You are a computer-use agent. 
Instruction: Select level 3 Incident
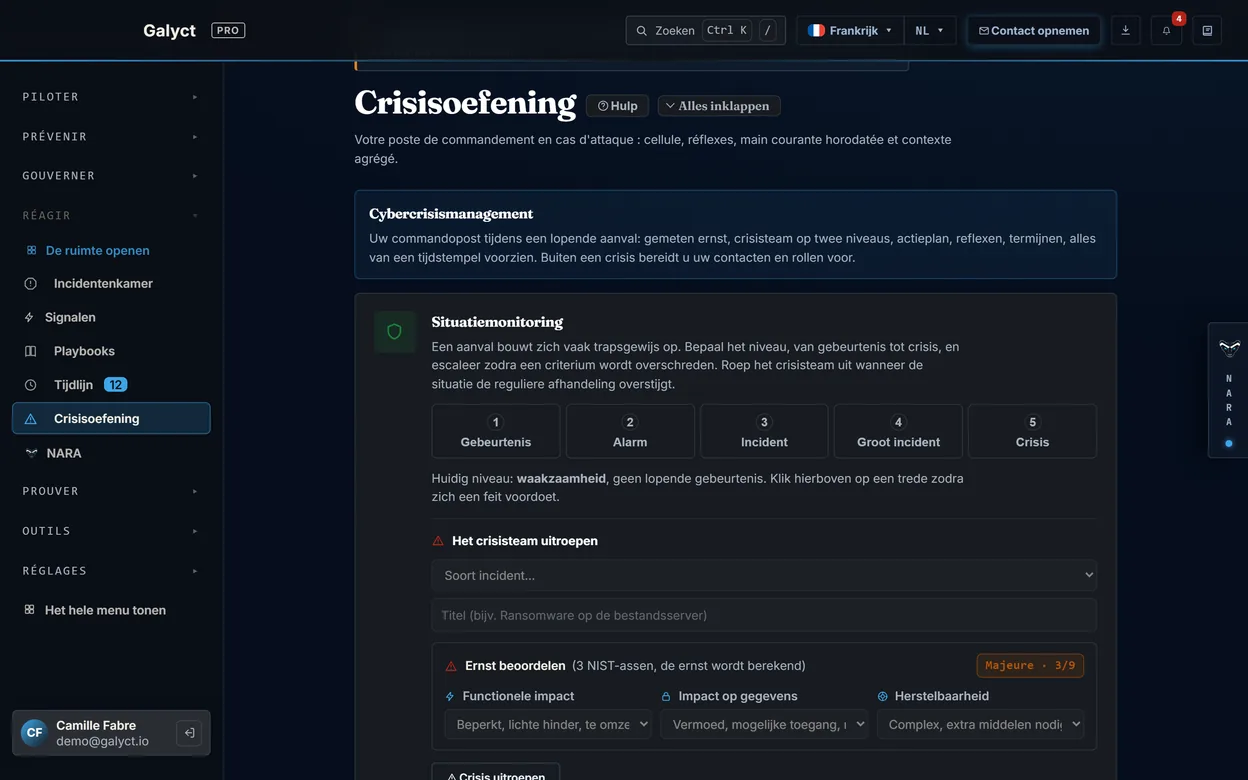[x=764, y=431]
